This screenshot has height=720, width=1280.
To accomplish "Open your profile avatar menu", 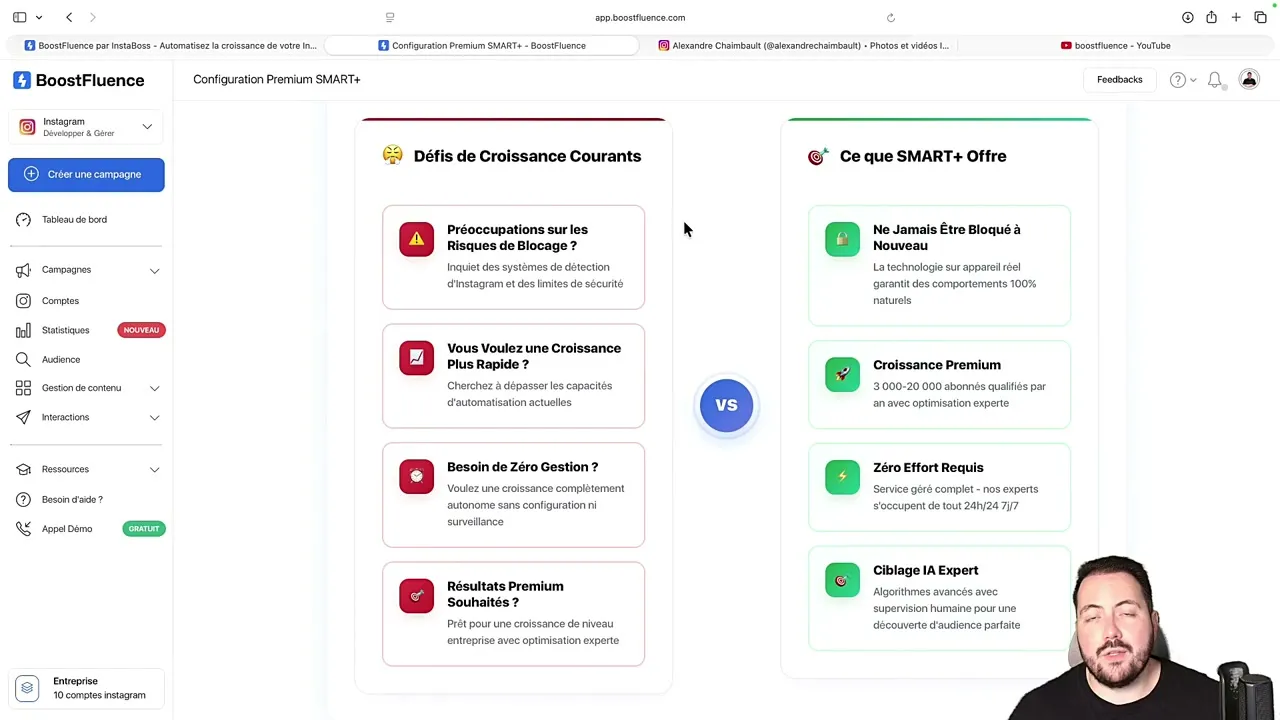I will coord(1249,79).
